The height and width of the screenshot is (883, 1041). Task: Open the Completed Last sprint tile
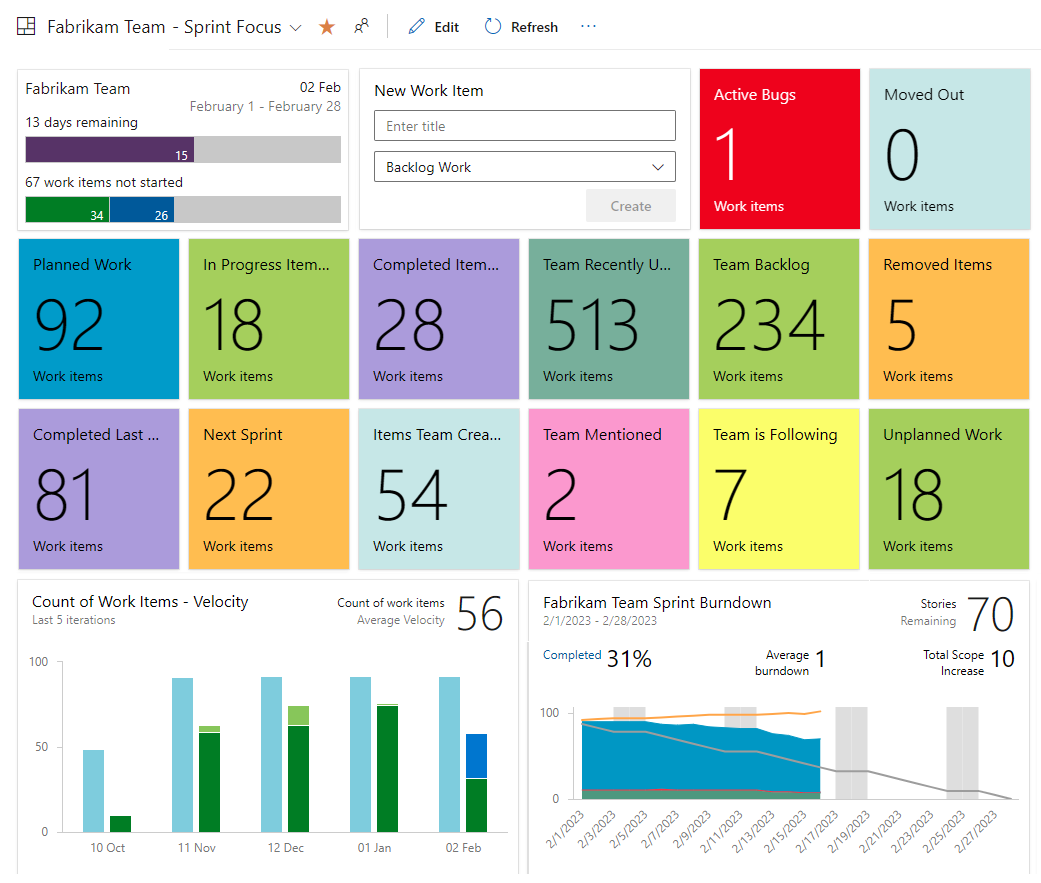[99, 489]
